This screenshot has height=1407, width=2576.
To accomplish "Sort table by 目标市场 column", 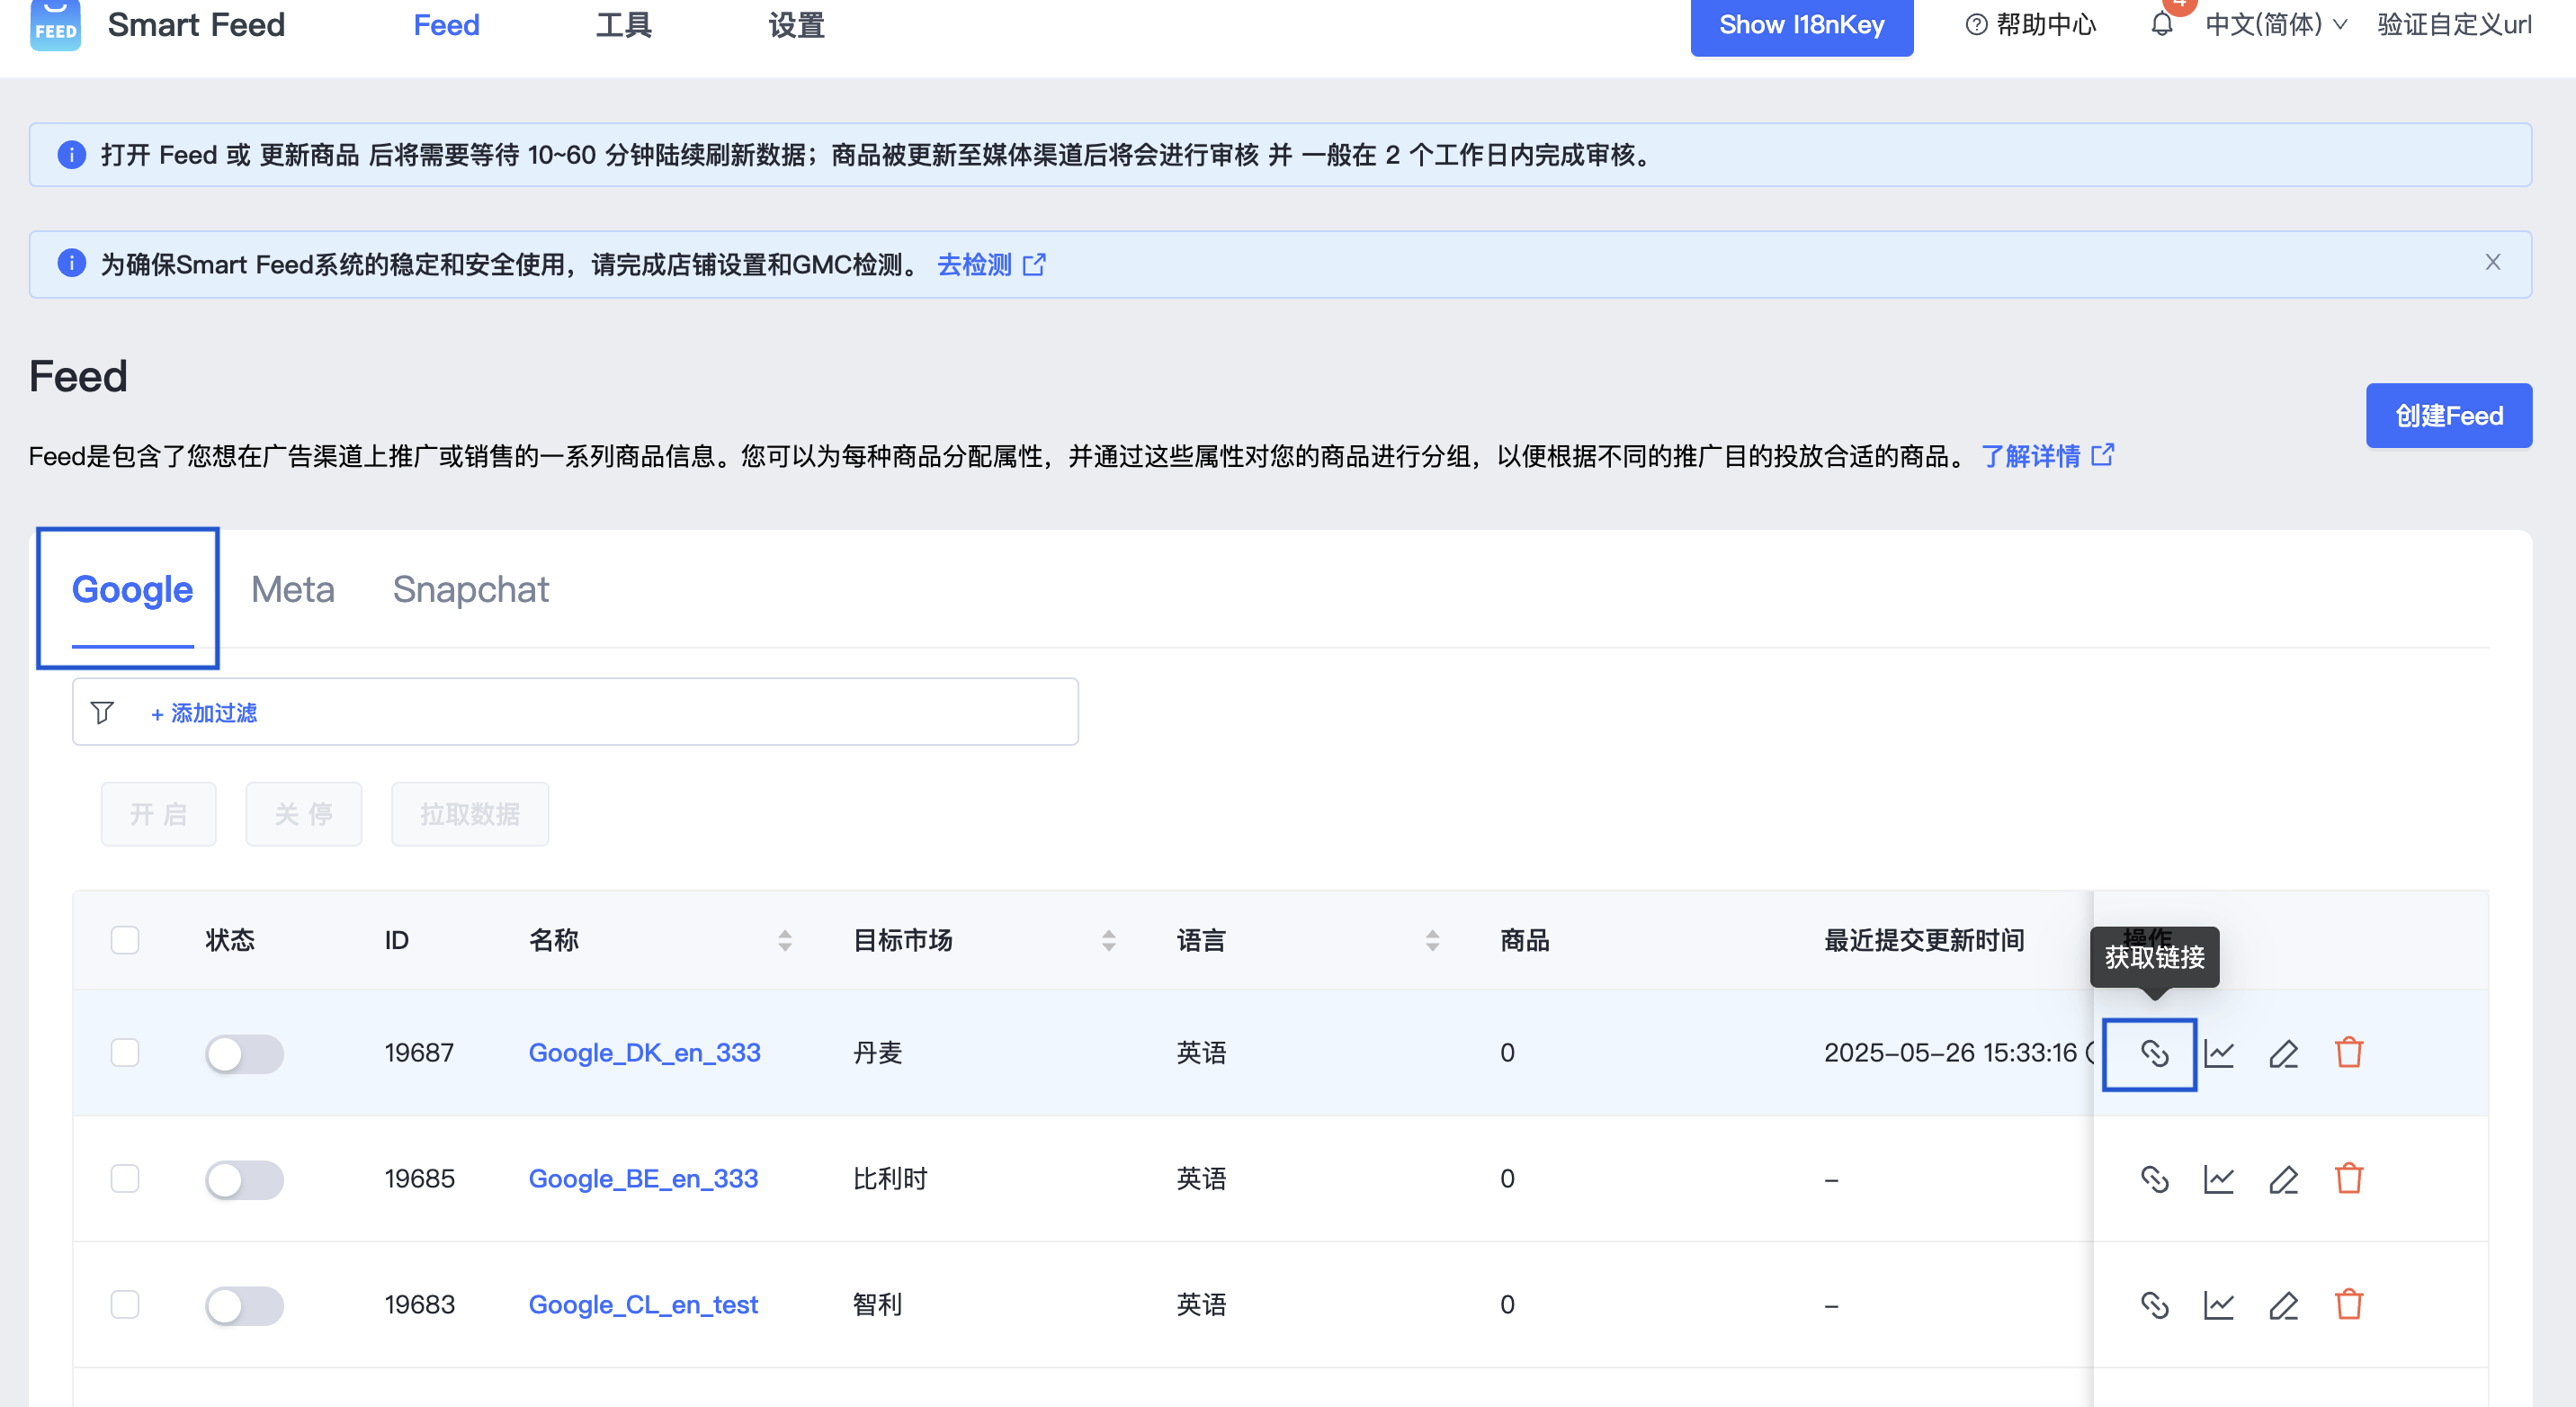I will click(1109, 940).
